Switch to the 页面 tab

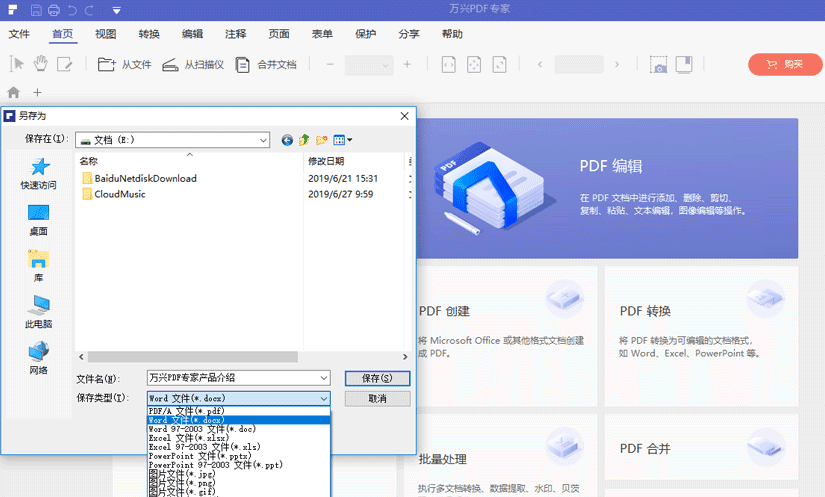pos(279,34)
